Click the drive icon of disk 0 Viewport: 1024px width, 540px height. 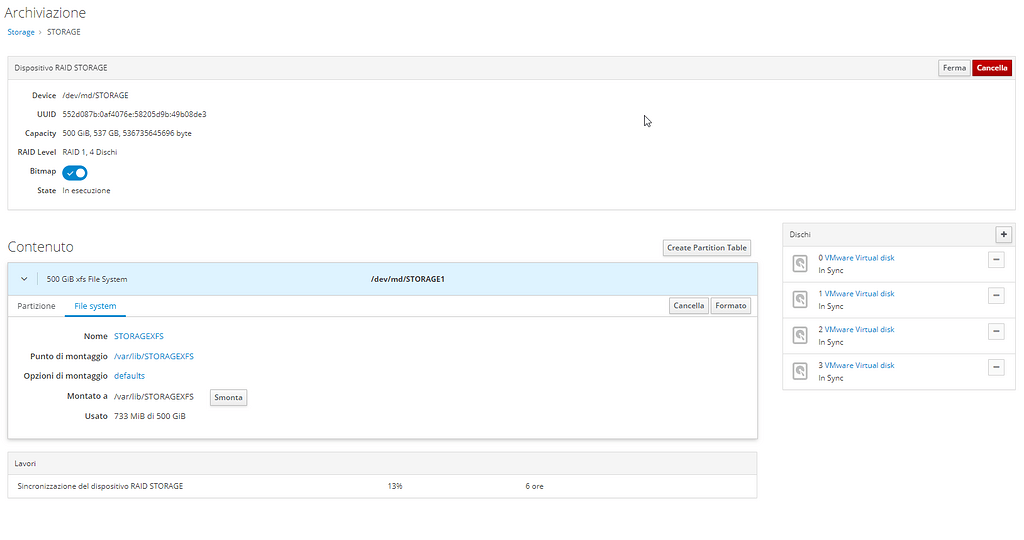800,264
